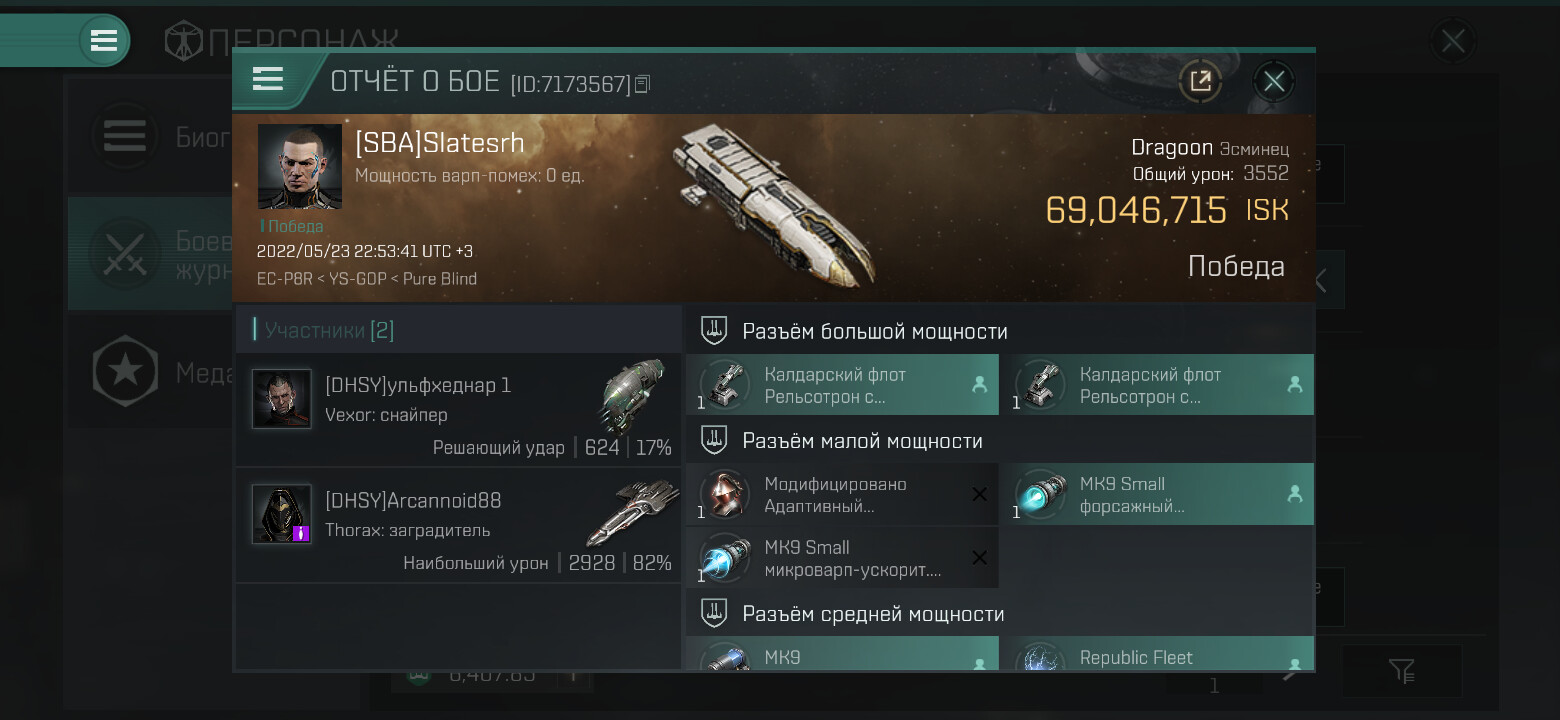Click the МК9 Small микроварп-ускорит. module
The height and width of the screenshot is (720, 1560).
[842, 558]
